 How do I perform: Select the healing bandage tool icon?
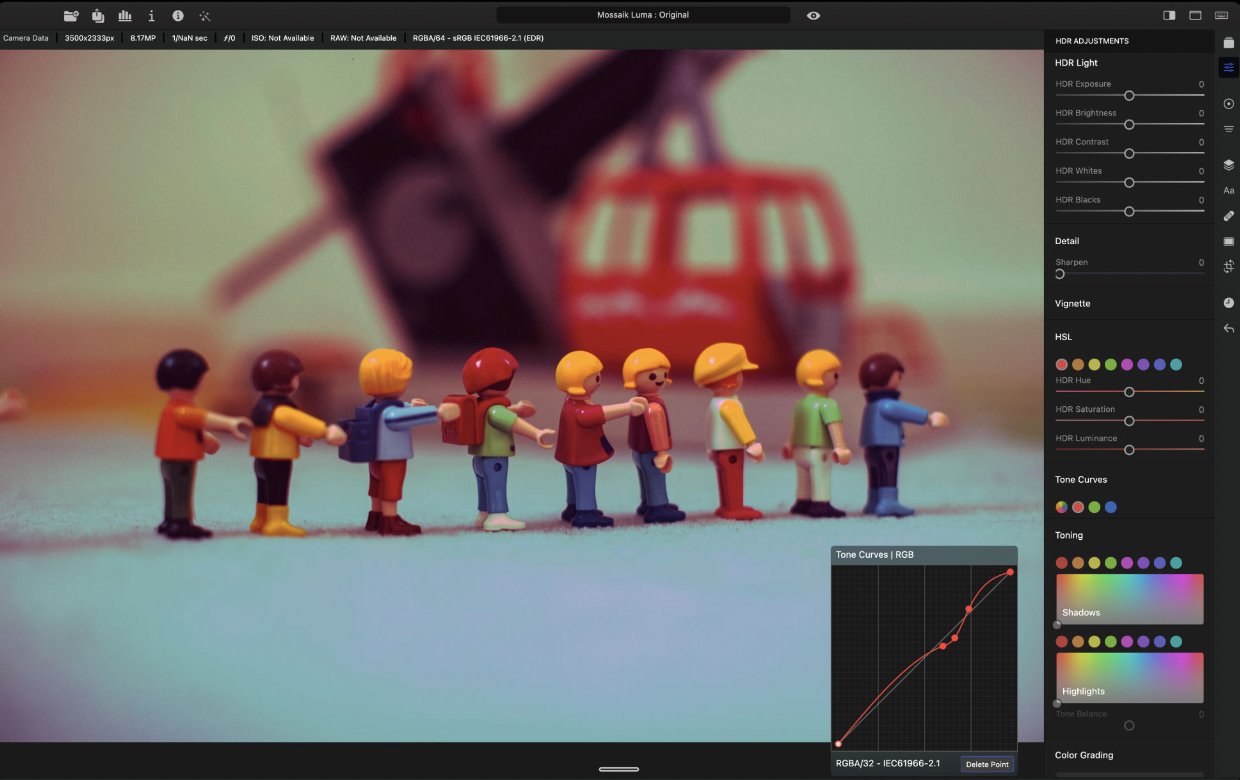[1228, 215]
